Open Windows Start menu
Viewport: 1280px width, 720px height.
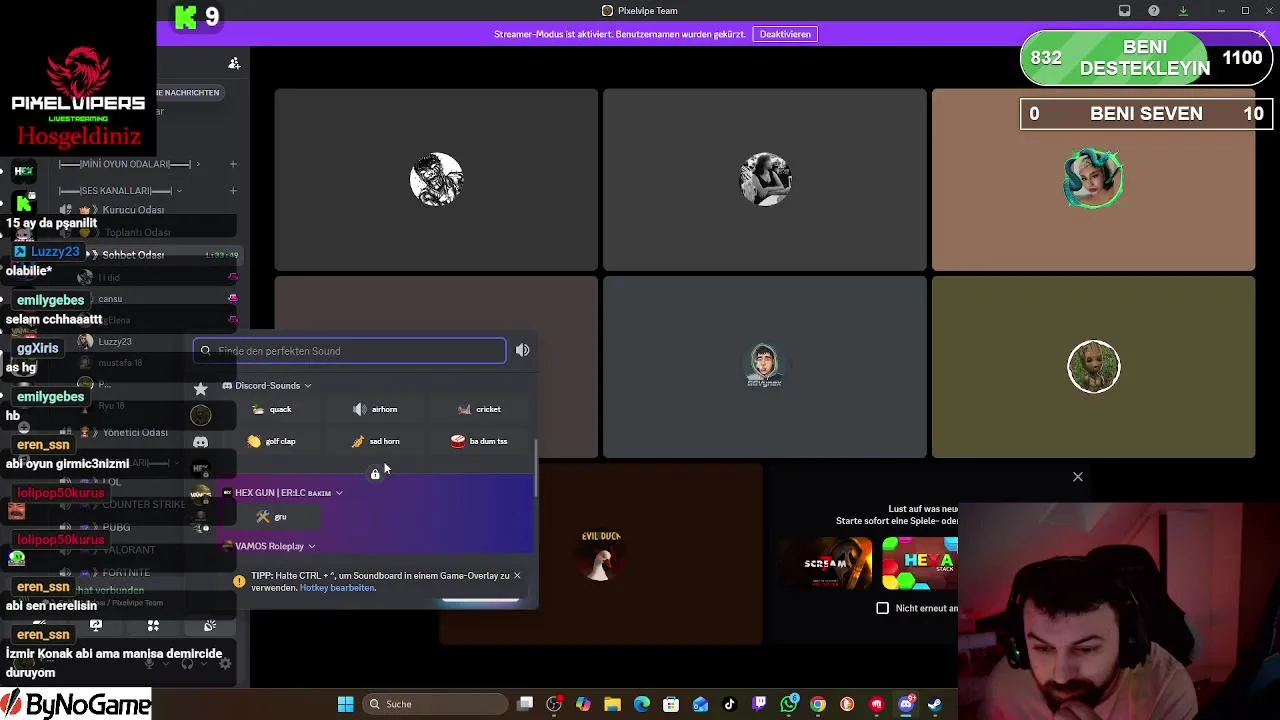[345, 704]
